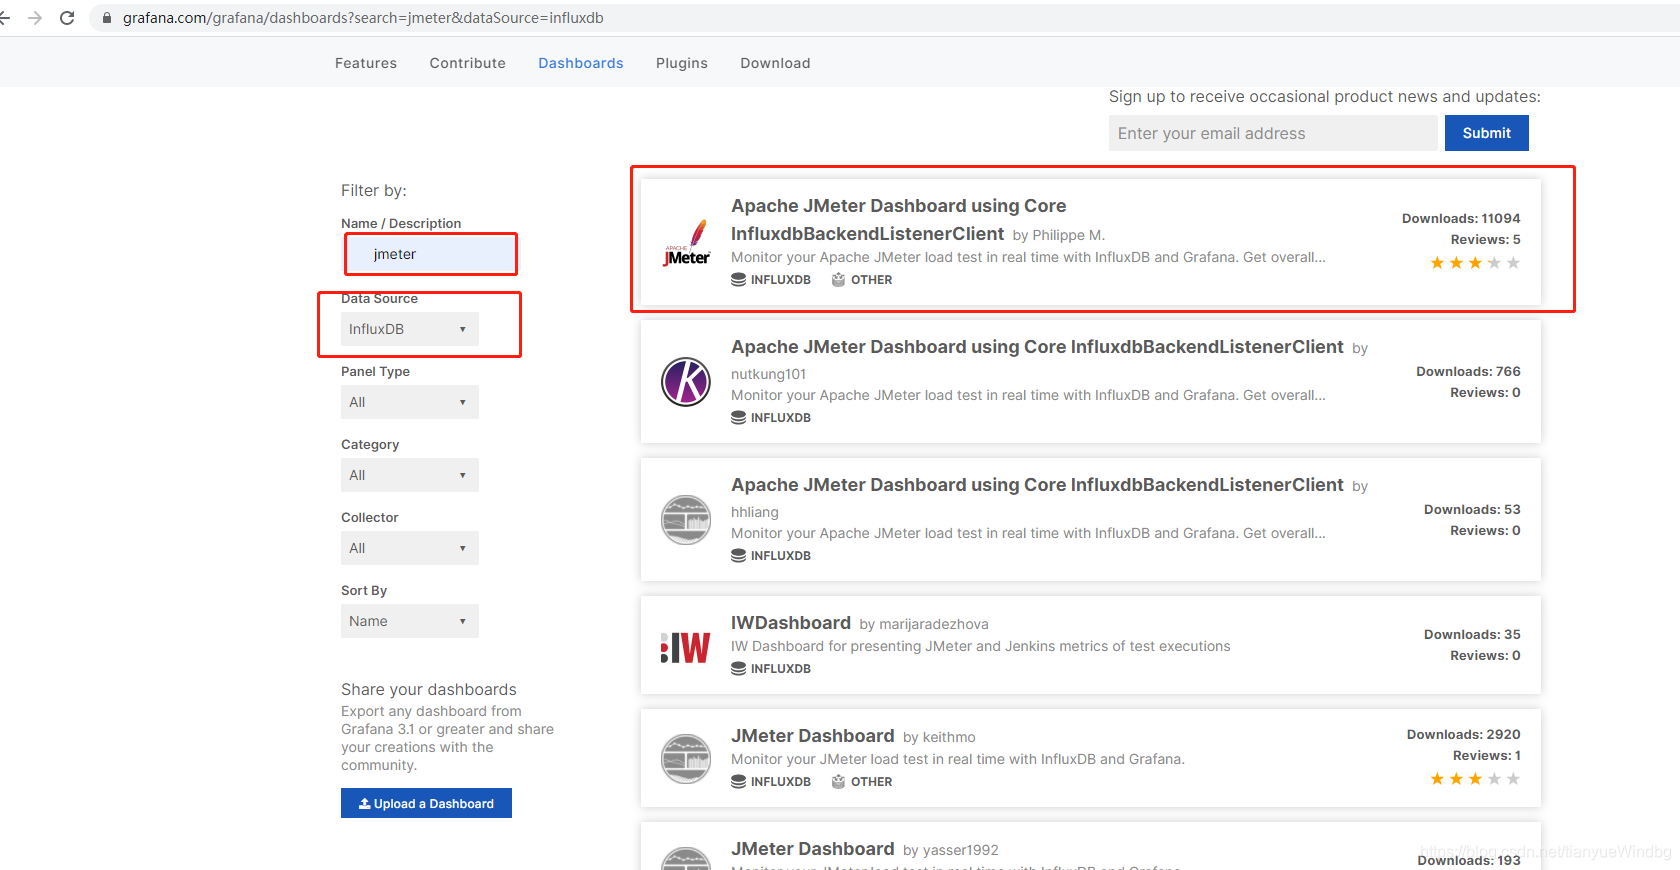The width and height of the screenshot is (1680, 870).
Task: Open the IWDashboard title link
Action: click(x=791, y=623)
